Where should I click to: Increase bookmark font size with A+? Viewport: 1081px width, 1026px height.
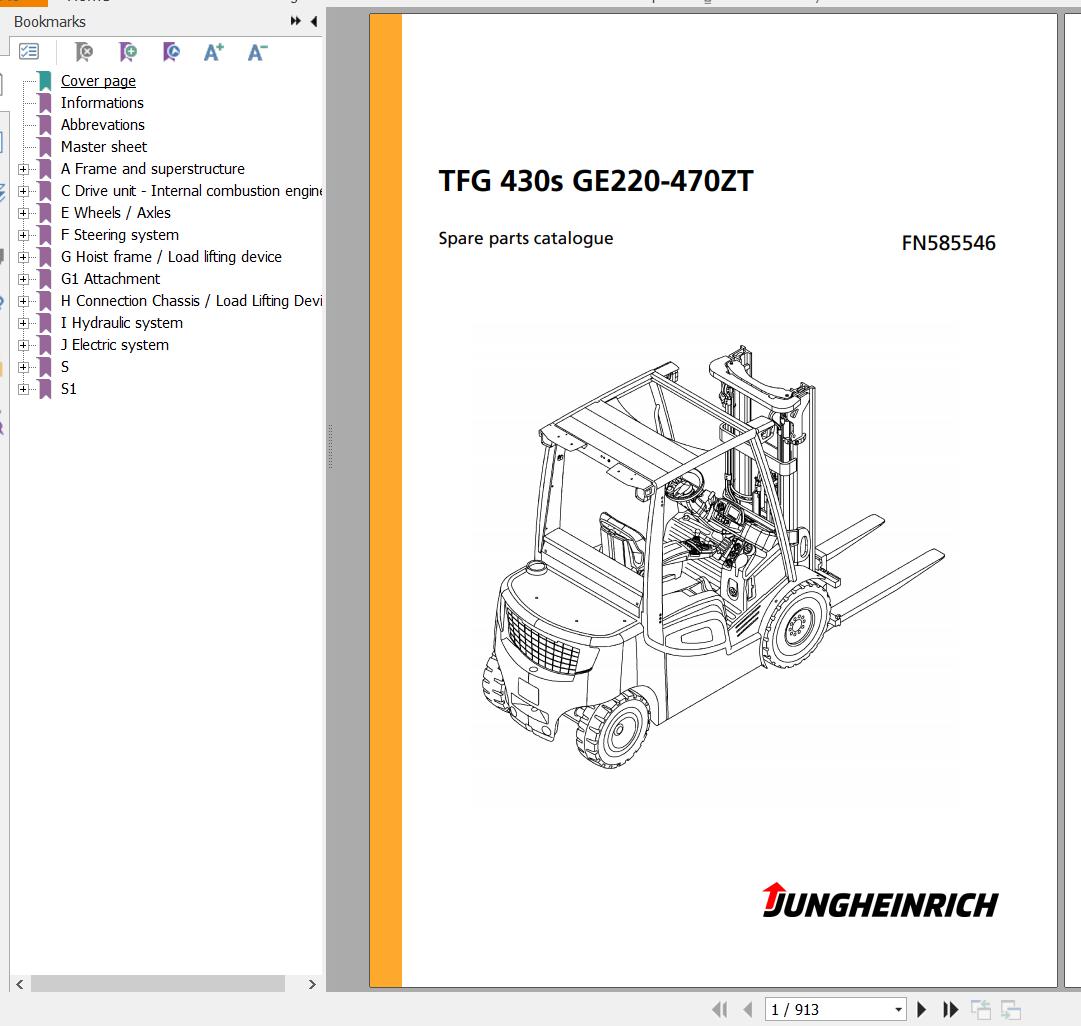pos(214,52)
